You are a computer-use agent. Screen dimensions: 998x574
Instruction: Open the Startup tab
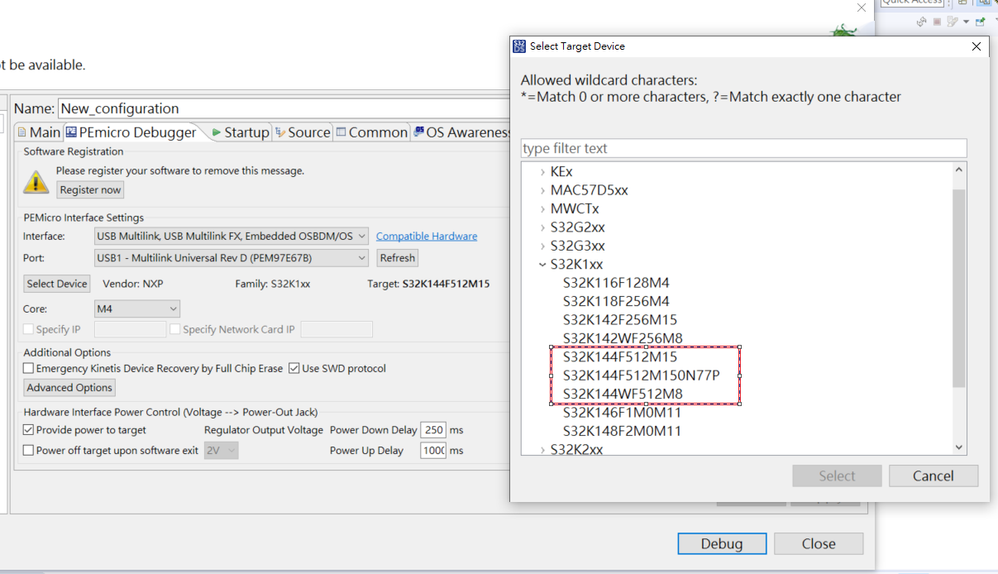(241, 132)
